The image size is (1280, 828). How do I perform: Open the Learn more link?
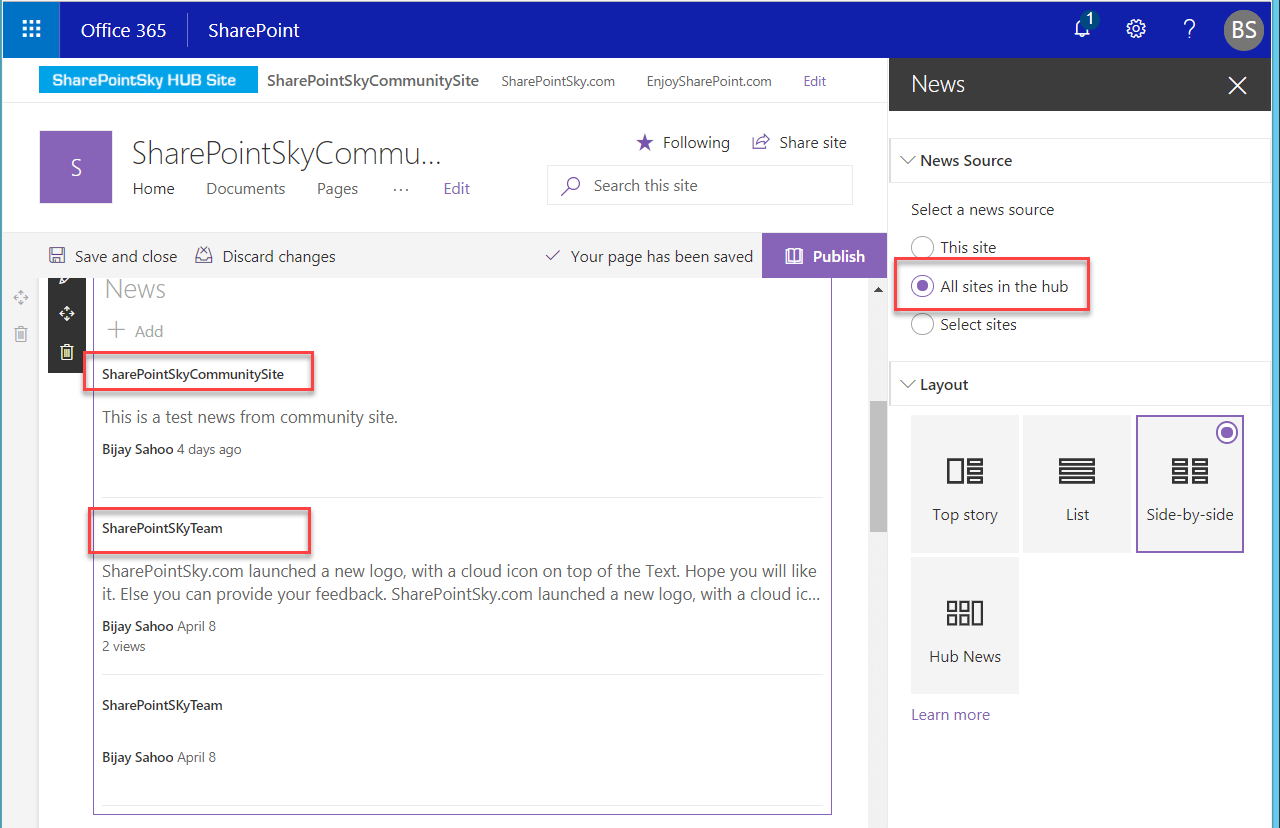pyautogui.click(x=950, y=714)
